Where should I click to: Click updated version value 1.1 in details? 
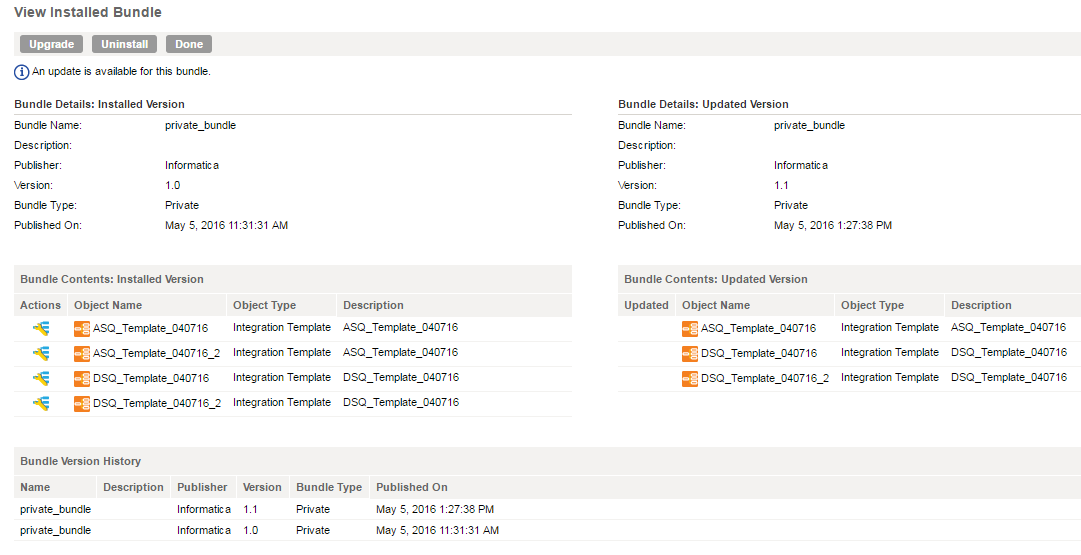(781, 185)
